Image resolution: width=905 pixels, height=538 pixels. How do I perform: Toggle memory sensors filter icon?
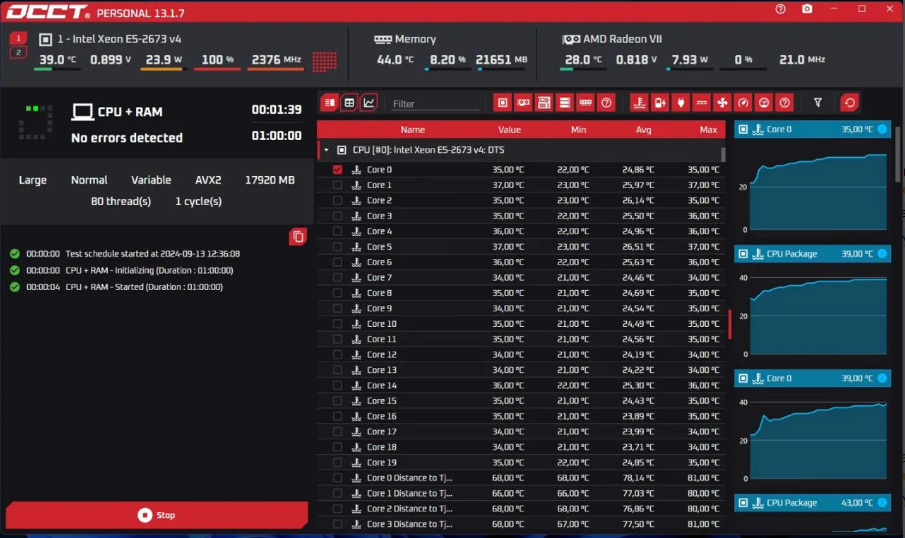[586, 103]
